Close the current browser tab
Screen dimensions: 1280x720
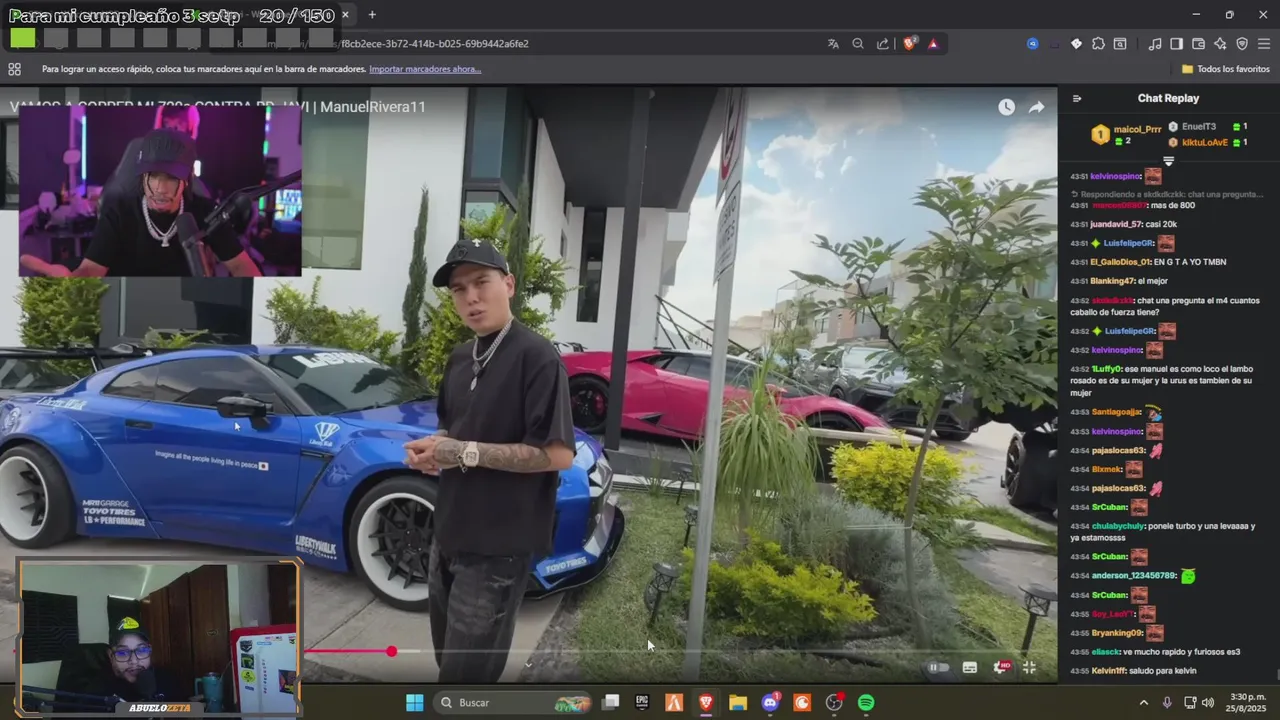click(x=346, y=15)
